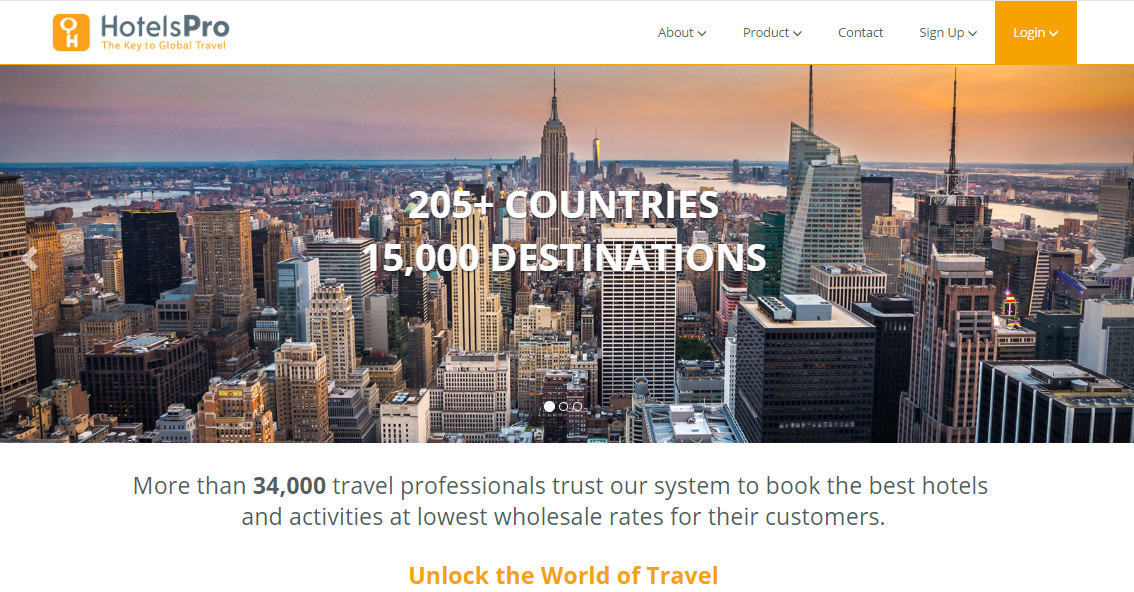Select the second carousel indicator dot
This screenshot has height=592, width=1134.
pyautogui.click(x=563, y=406)
